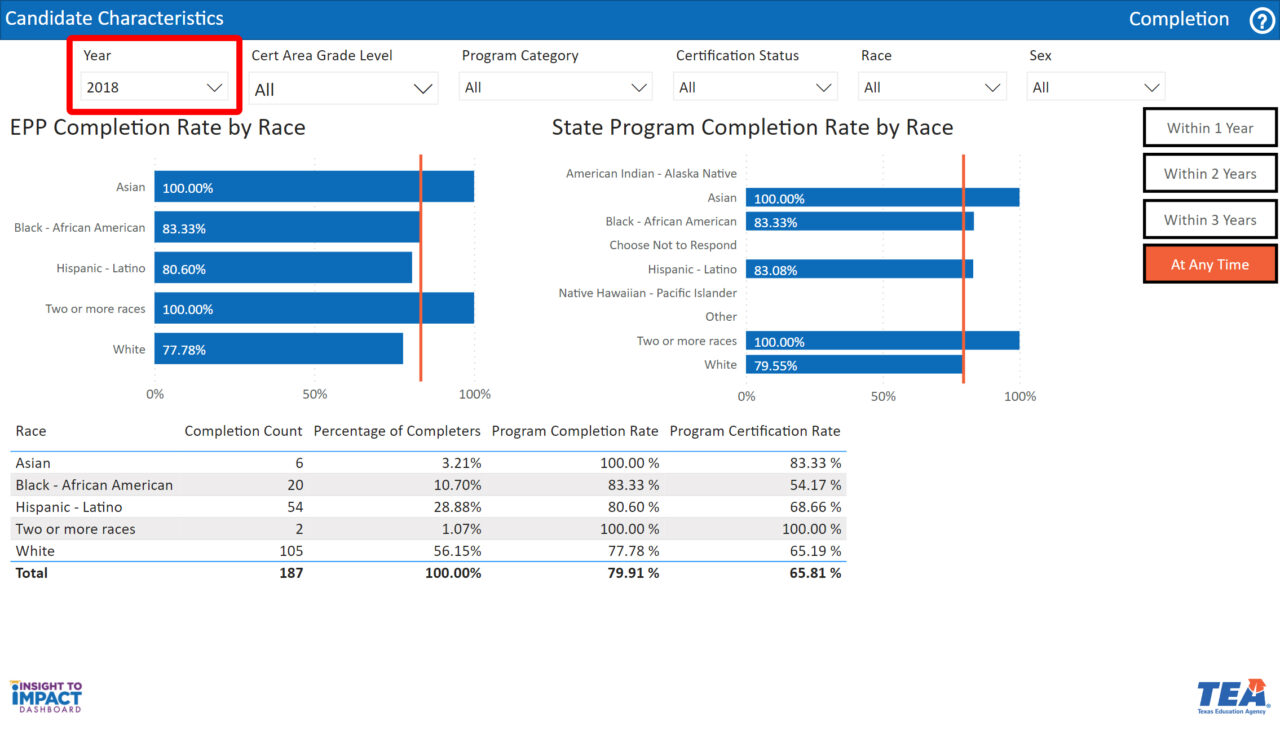The width and height of the screenshot is (1280, 729).
Task: Click the Completion Count column header
Action: 243,431
